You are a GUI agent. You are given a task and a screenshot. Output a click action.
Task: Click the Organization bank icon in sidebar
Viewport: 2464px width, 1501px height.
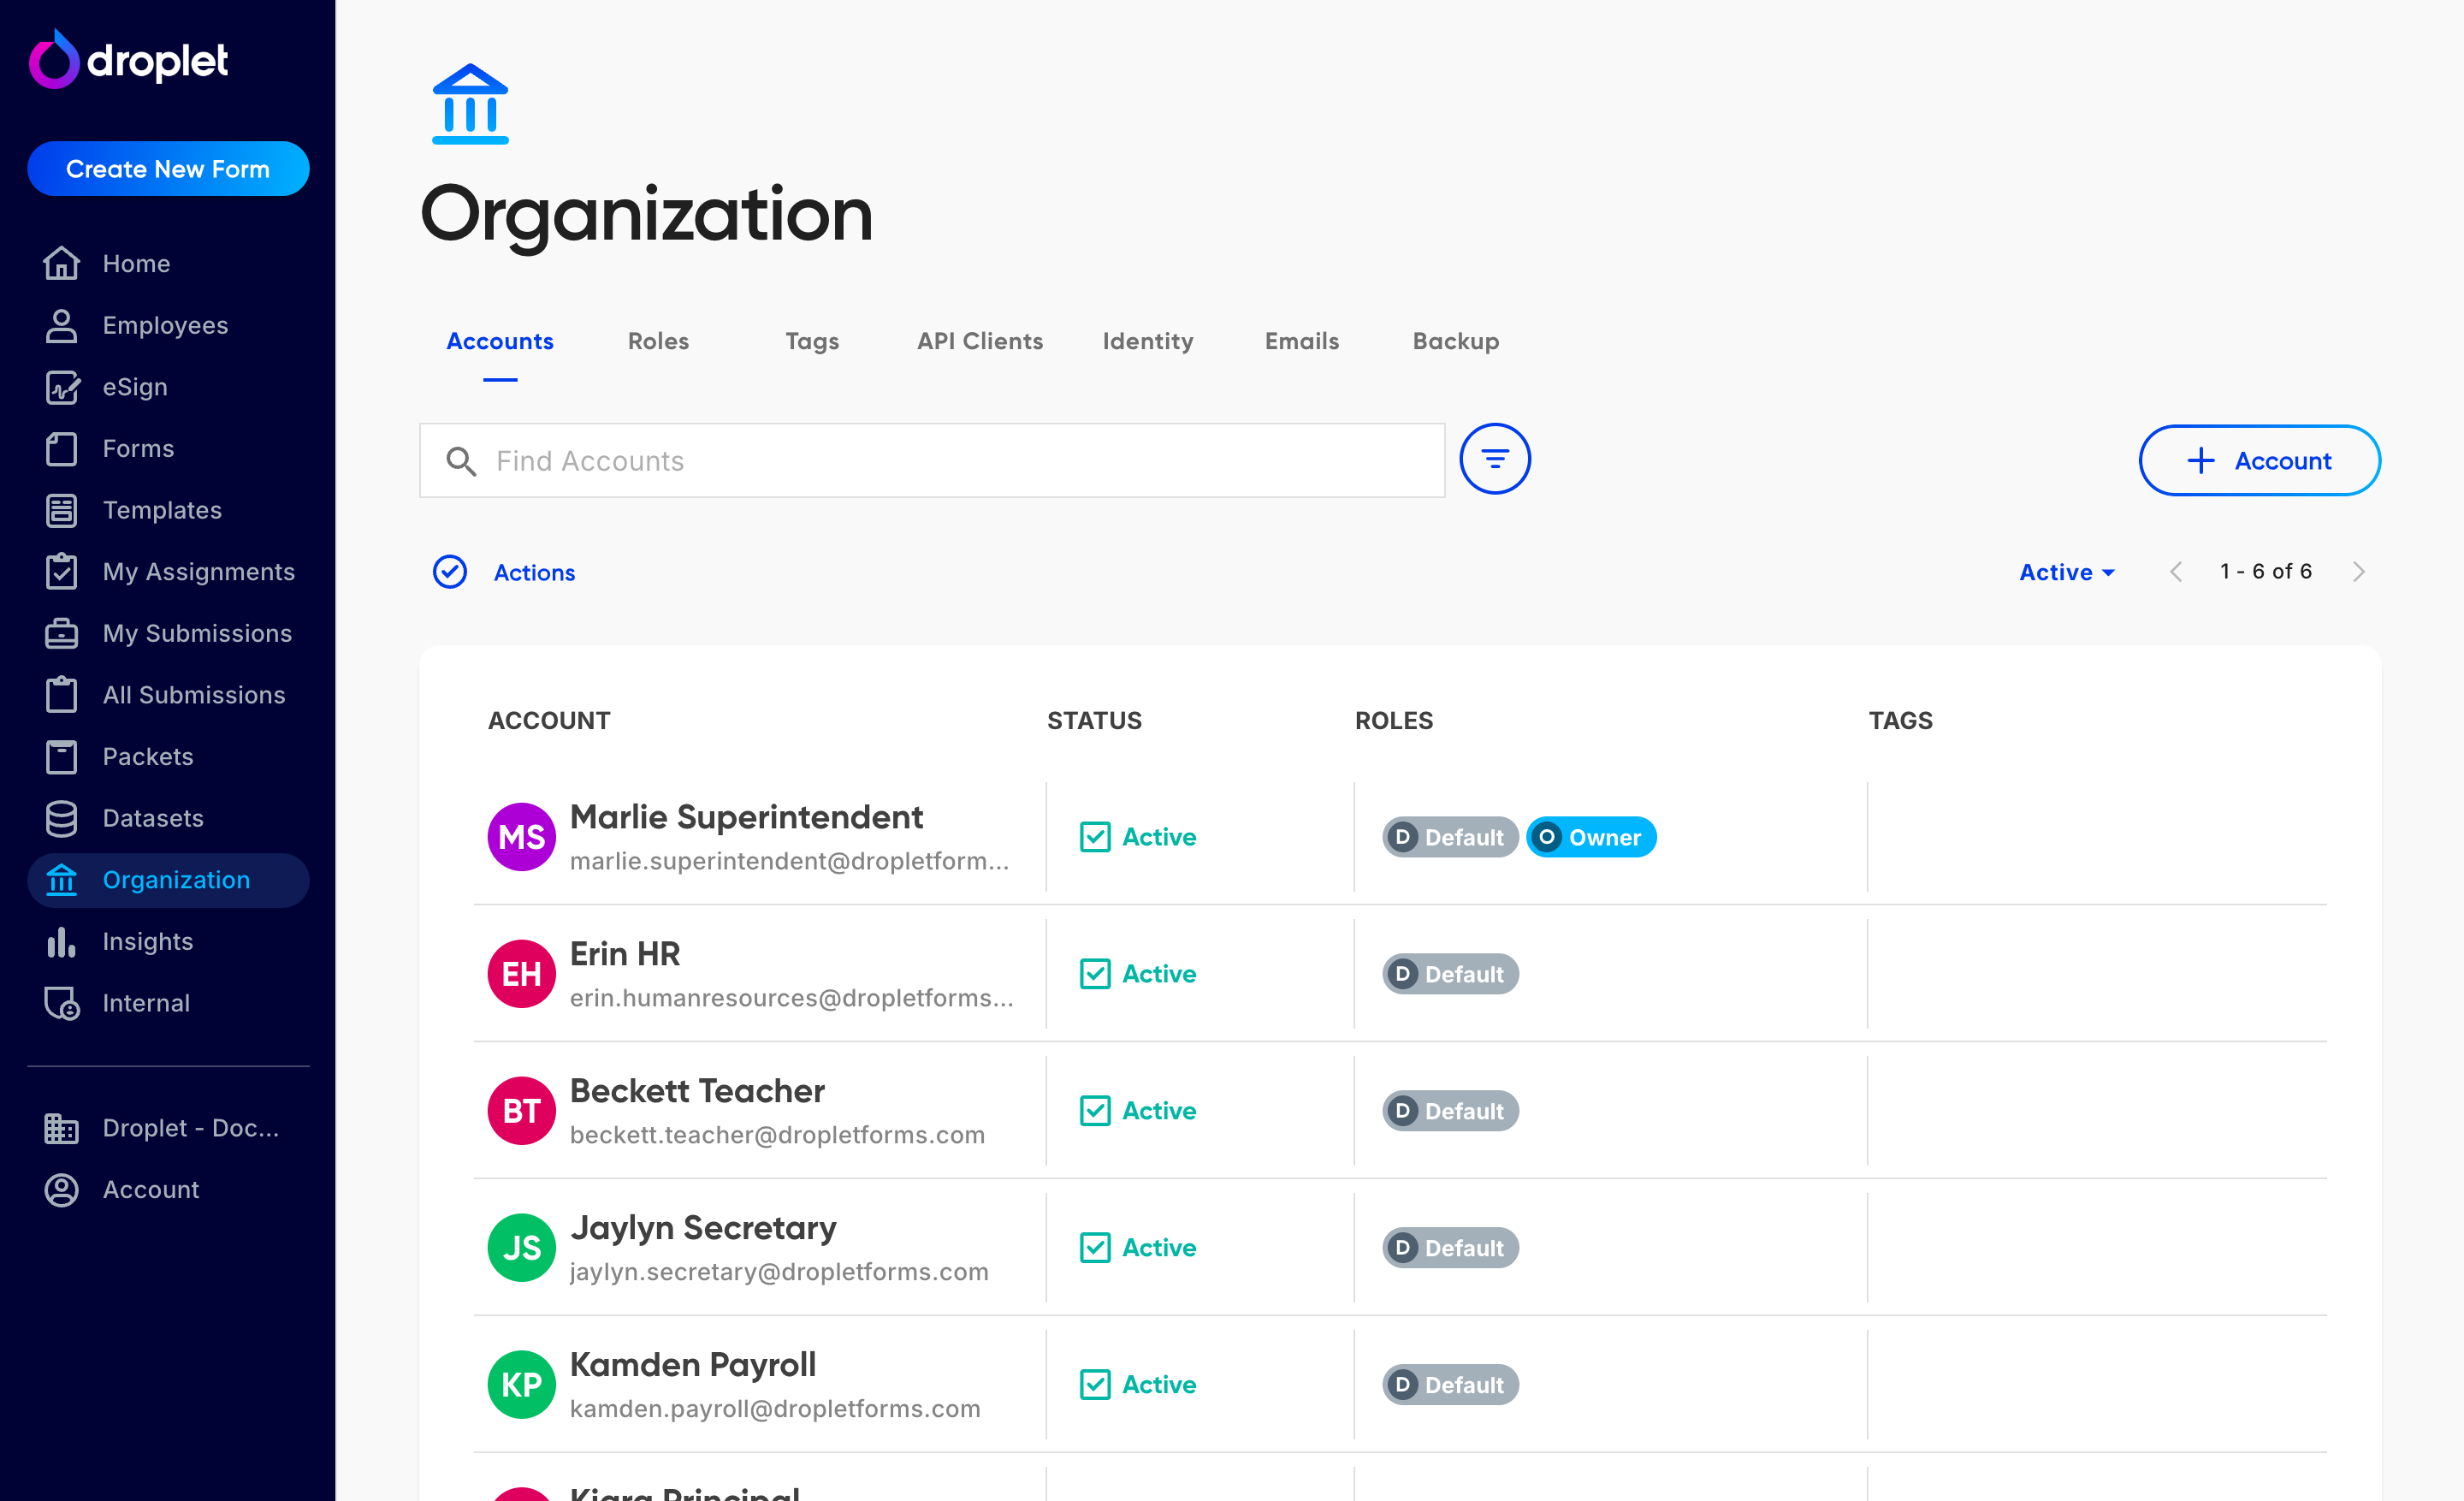61,879
